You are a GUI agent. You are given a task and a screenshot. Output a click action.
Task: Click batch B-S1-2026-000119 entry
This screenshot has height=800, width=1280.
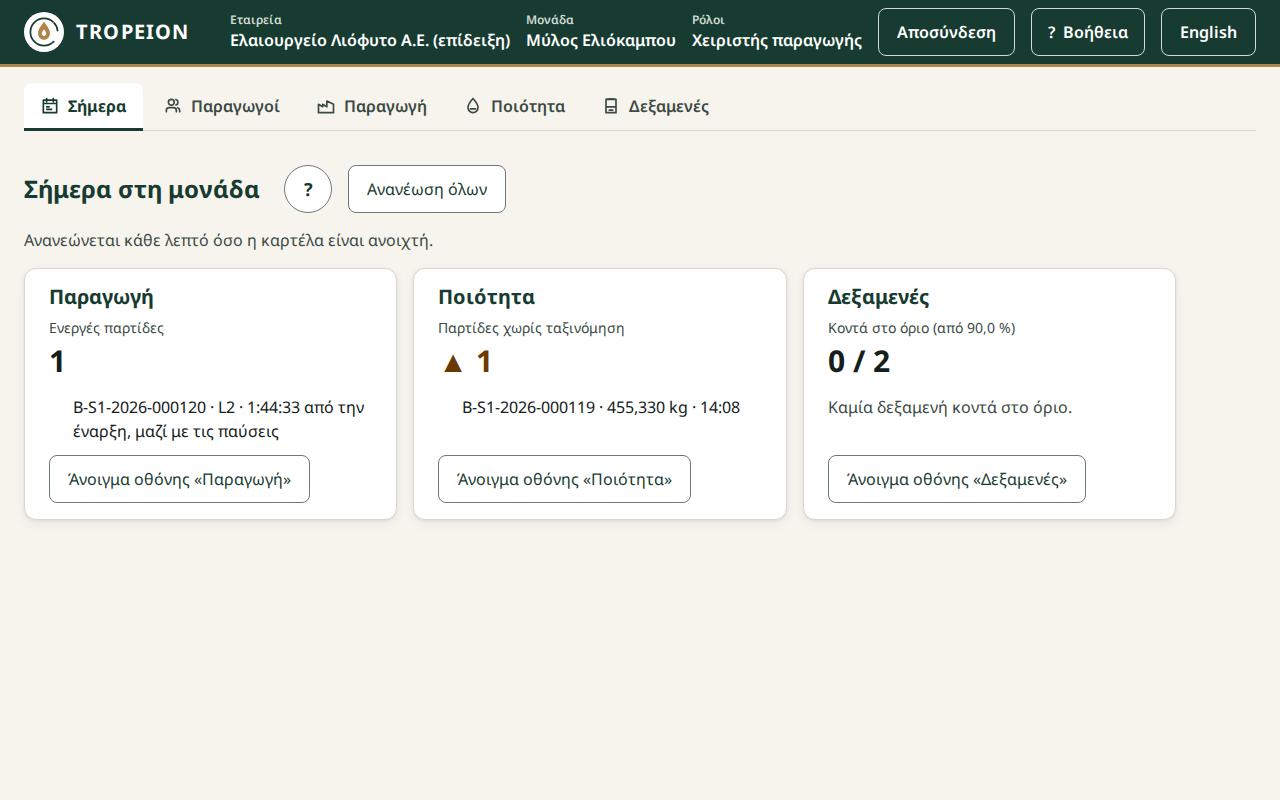pyautogui.click(x=601, y=407)
